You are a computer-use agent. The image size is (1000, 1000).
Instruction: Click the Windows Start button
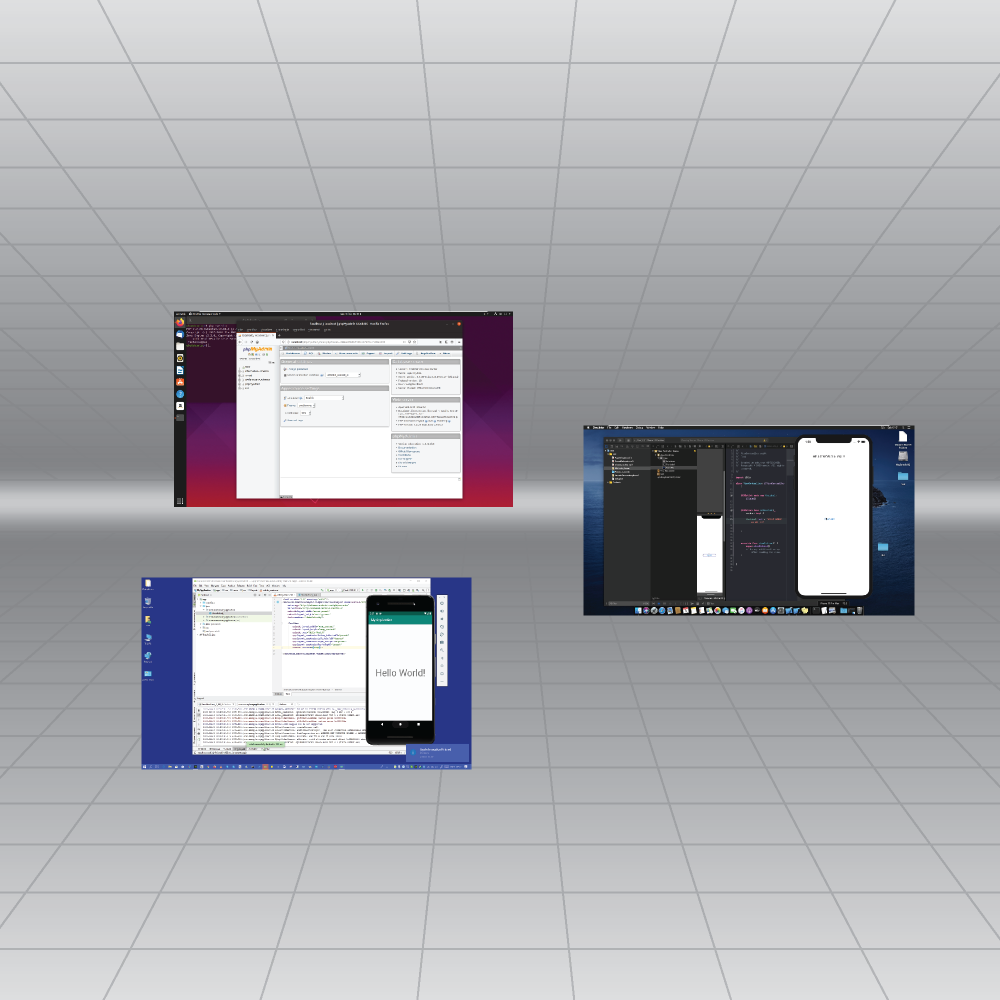pyautogui.click(x=146, y=766)
